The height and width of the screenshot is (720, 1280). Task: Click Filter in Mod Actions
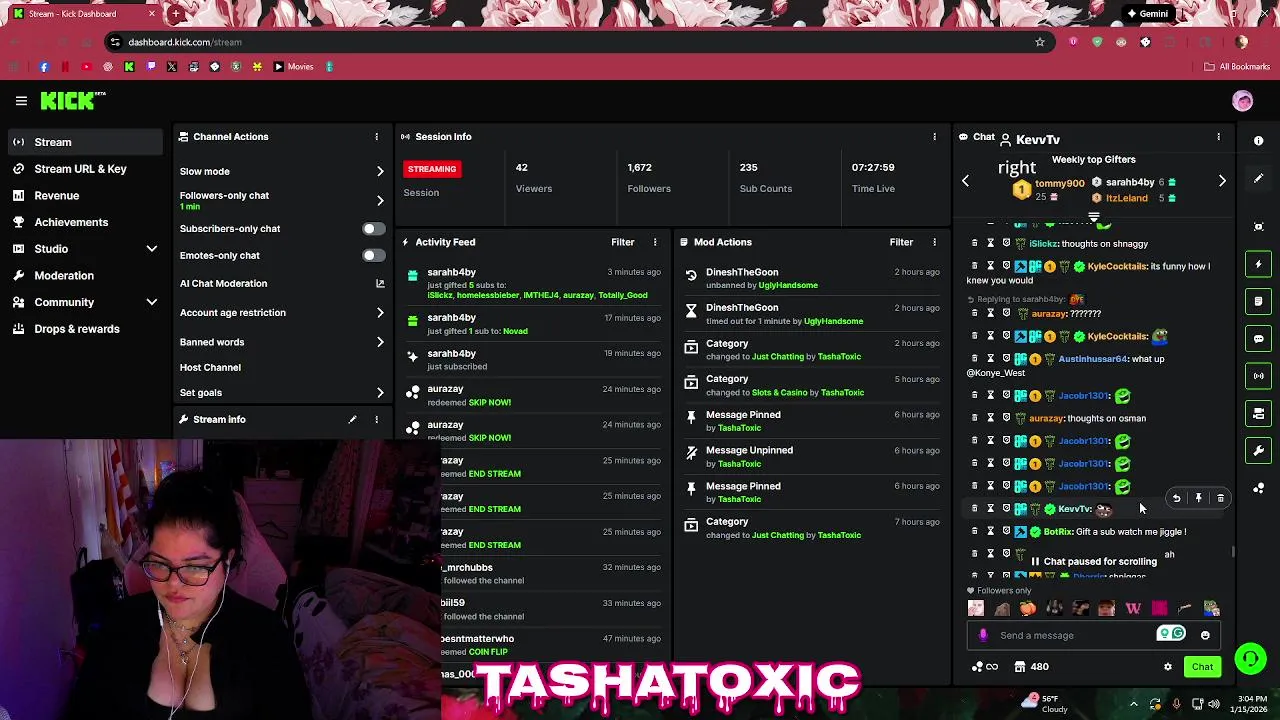[901, 242]
